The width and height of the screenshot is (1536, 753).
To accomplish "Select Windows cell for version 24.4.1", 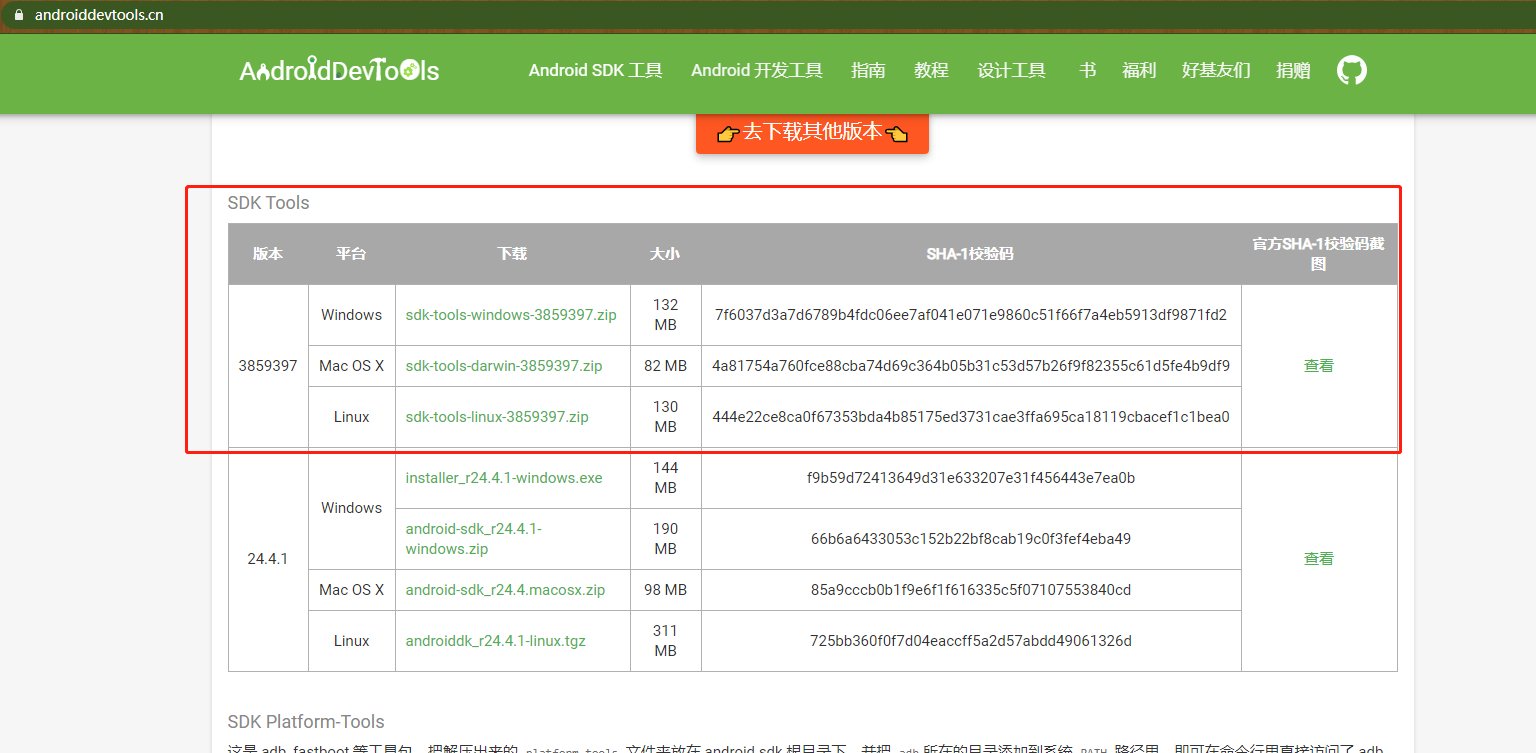I will (352, 508).
